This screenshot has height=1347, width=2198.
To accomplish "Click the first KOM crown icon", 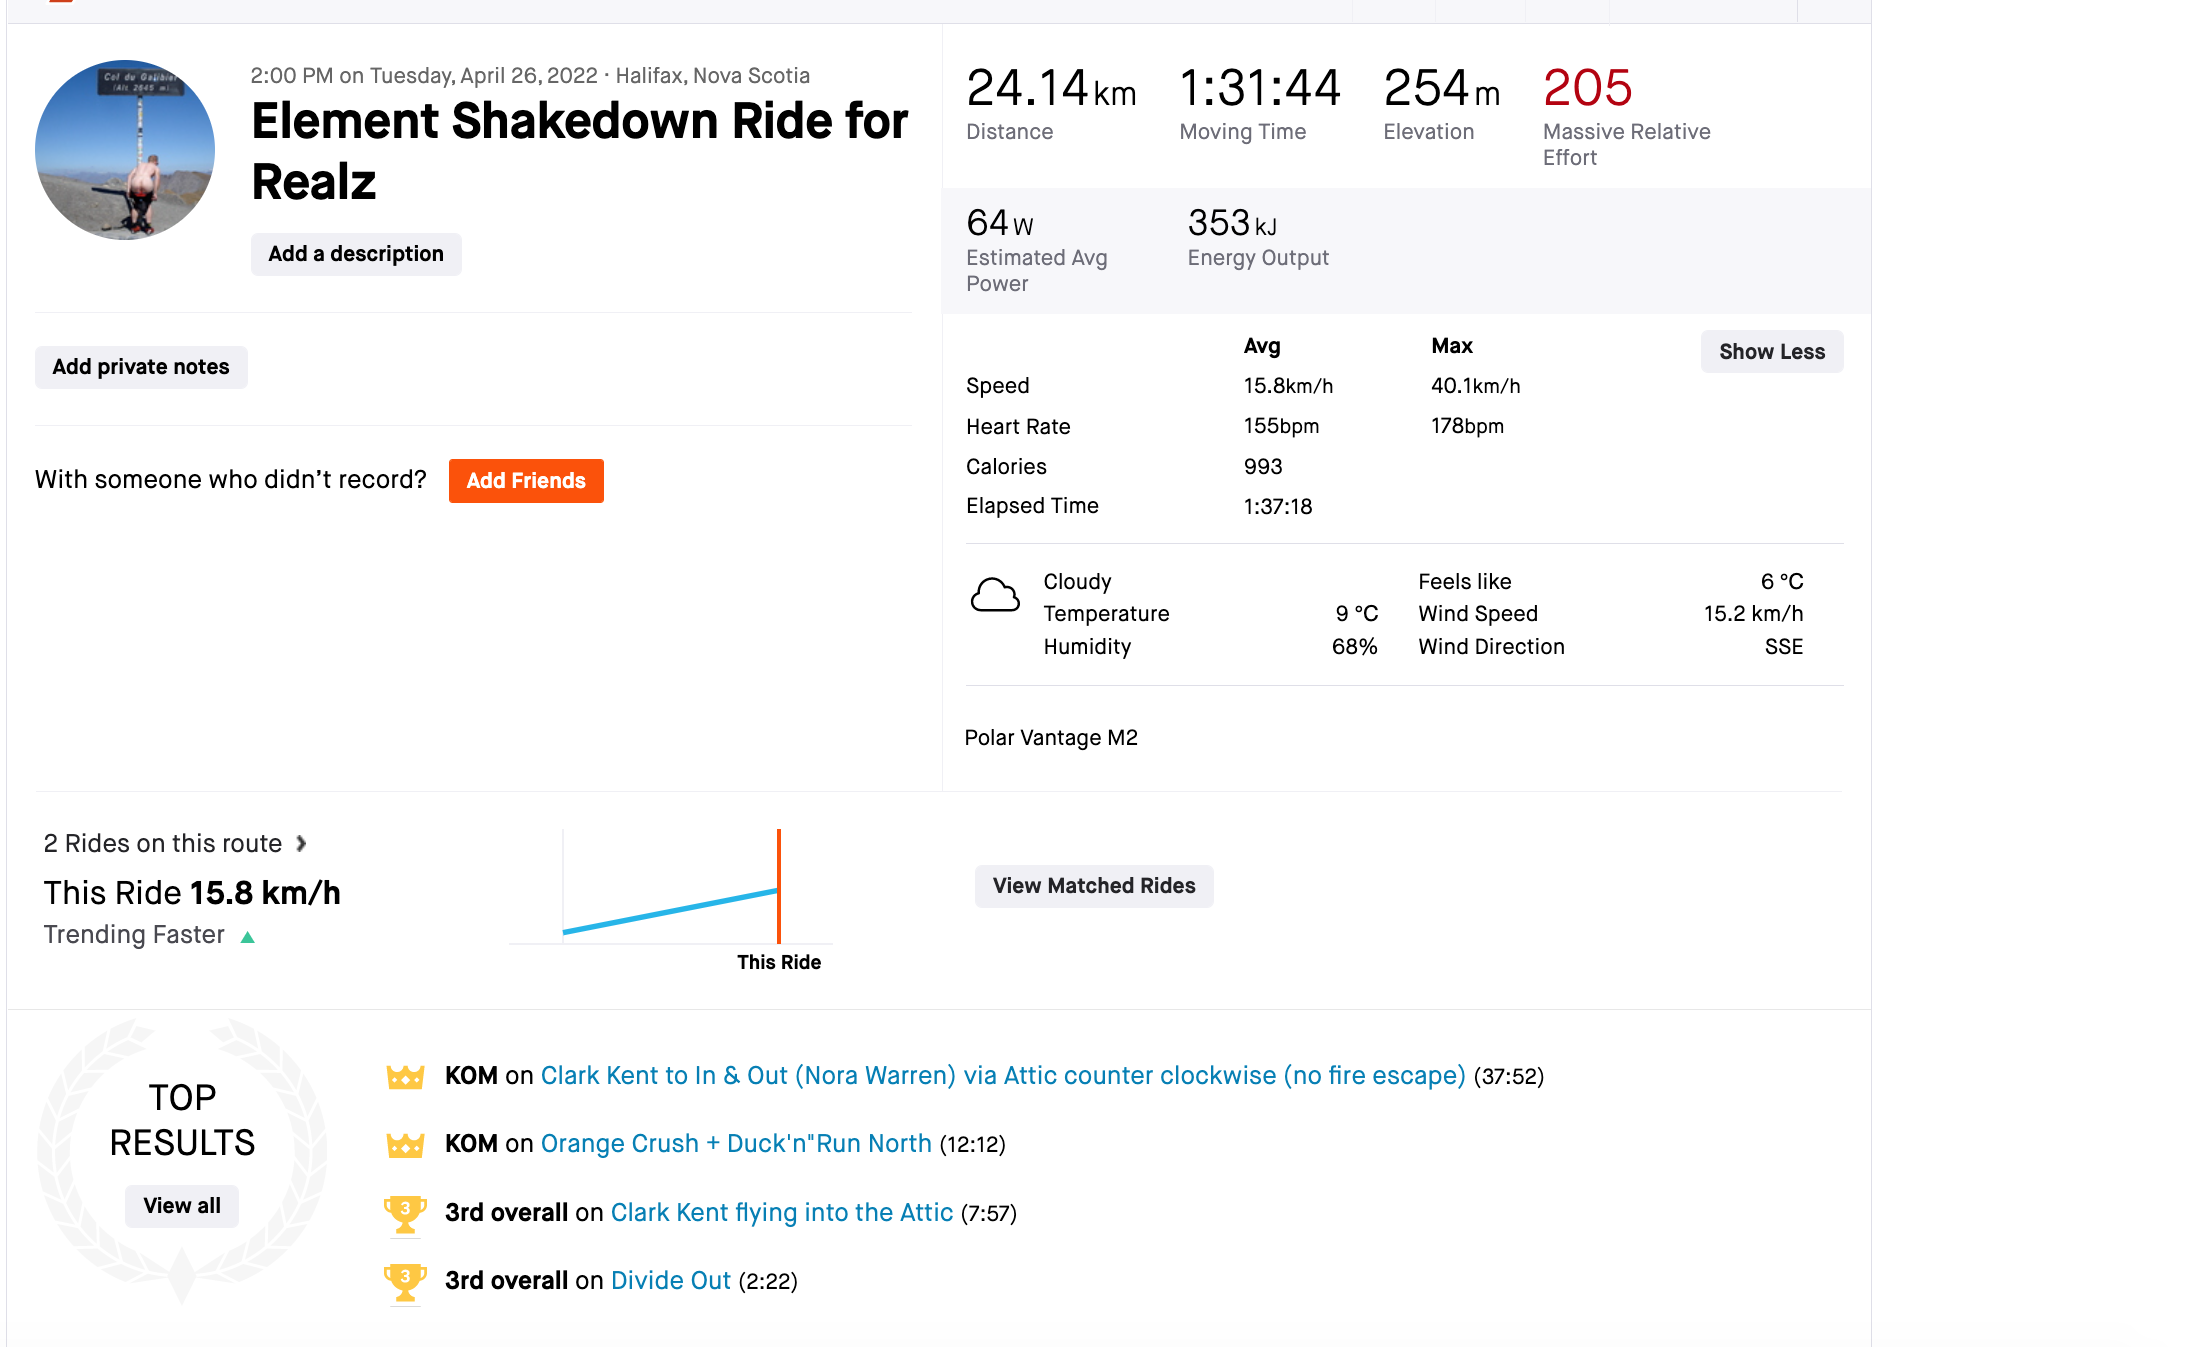I will 405,1077.
